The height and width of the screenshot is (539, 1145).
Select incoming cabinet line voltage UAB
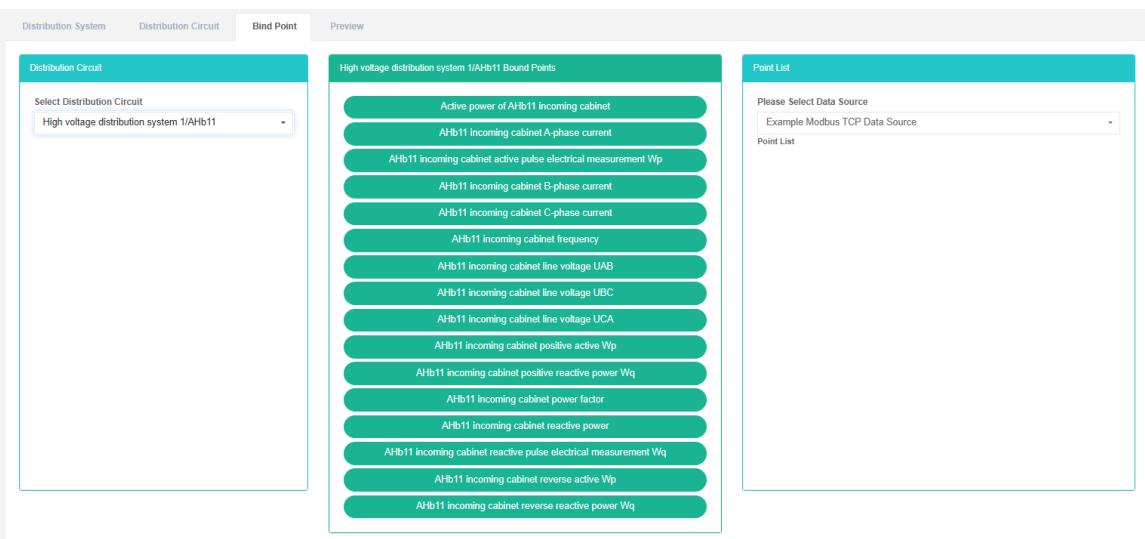coord(525,266)
